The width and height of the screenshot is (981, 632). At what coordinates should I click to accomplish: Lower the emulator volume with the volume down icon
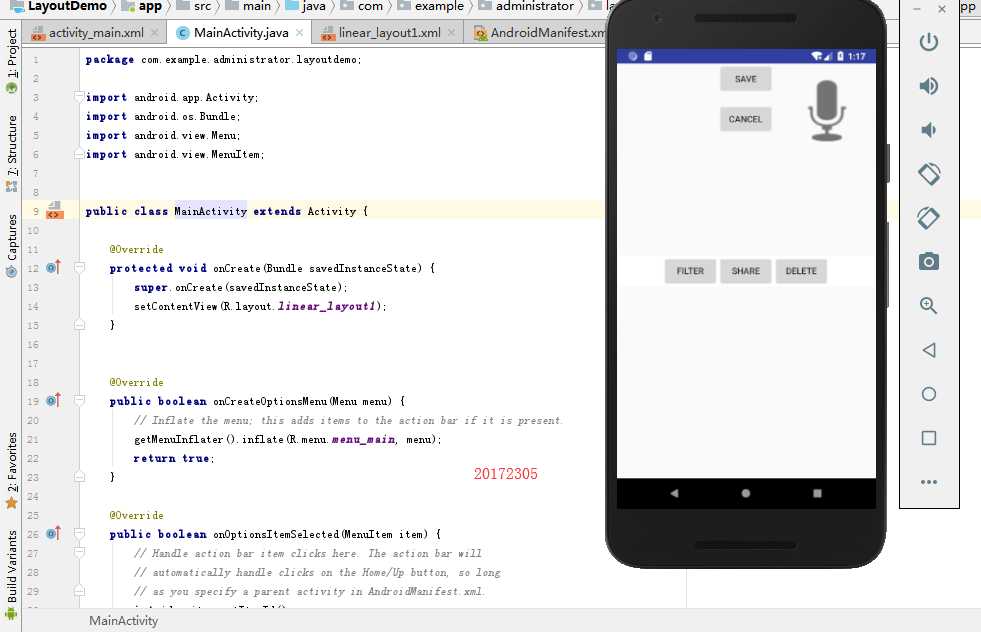[928, 130]
